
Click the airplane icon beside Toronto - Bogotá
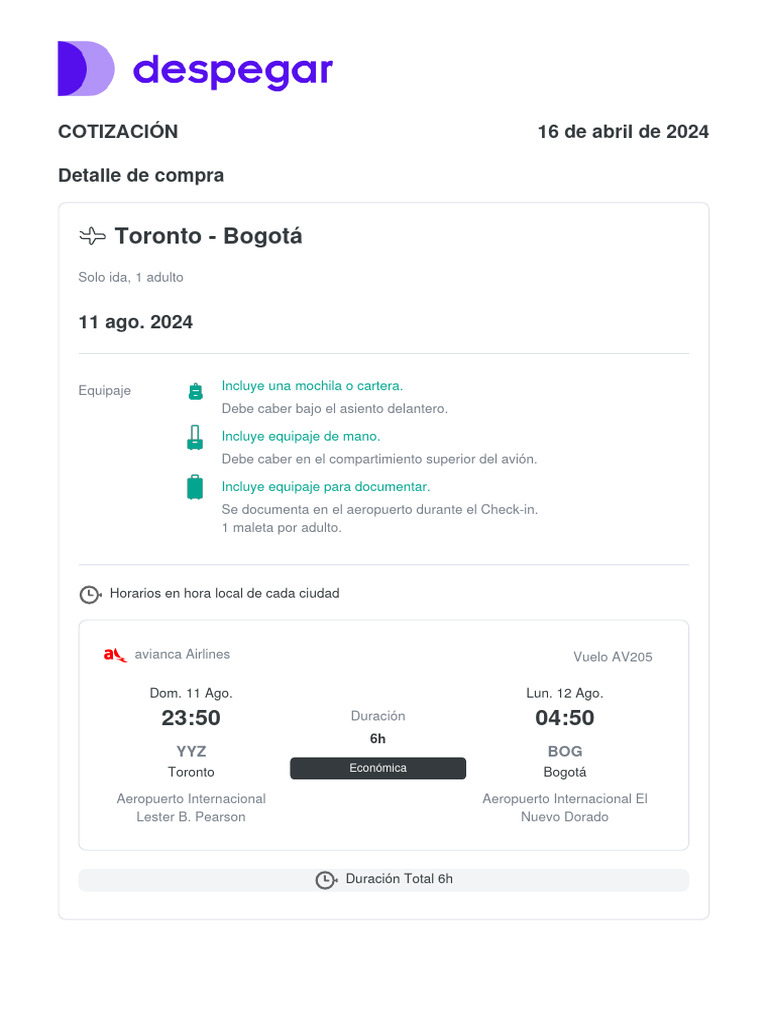click(x=92, y=236)
